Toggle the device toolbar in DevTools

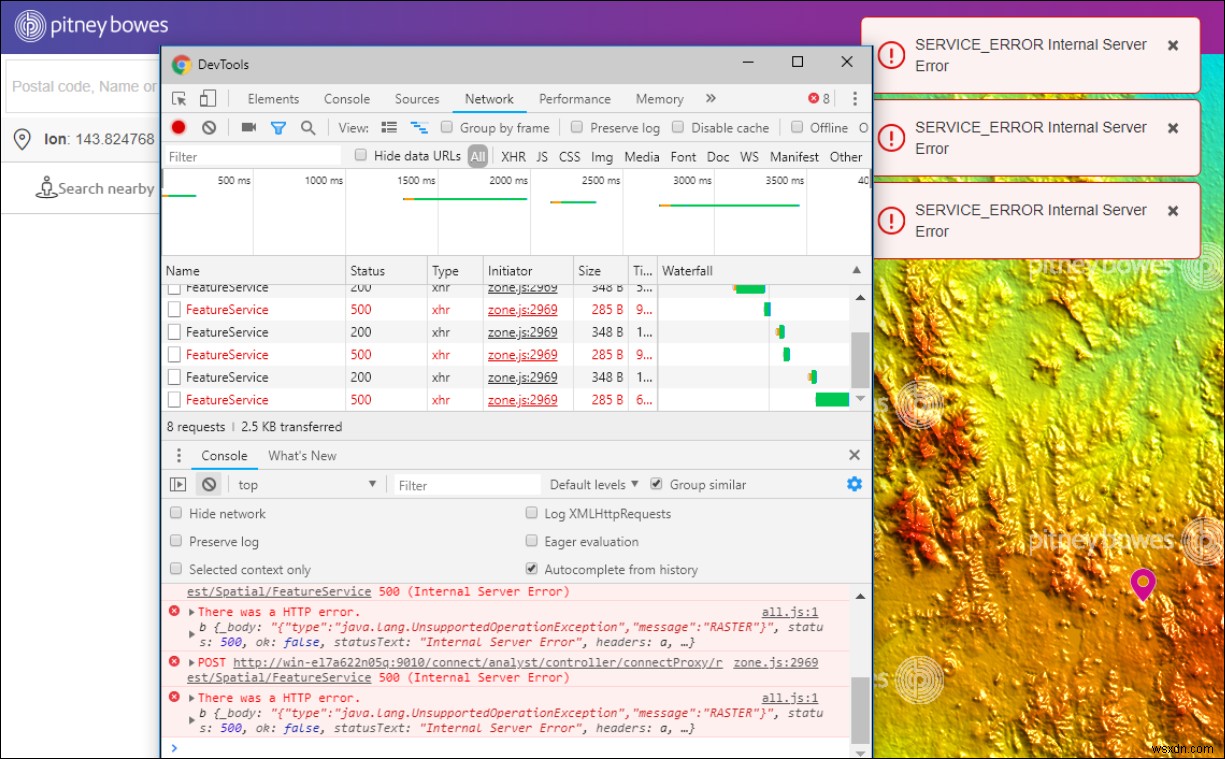pos(209,98)
